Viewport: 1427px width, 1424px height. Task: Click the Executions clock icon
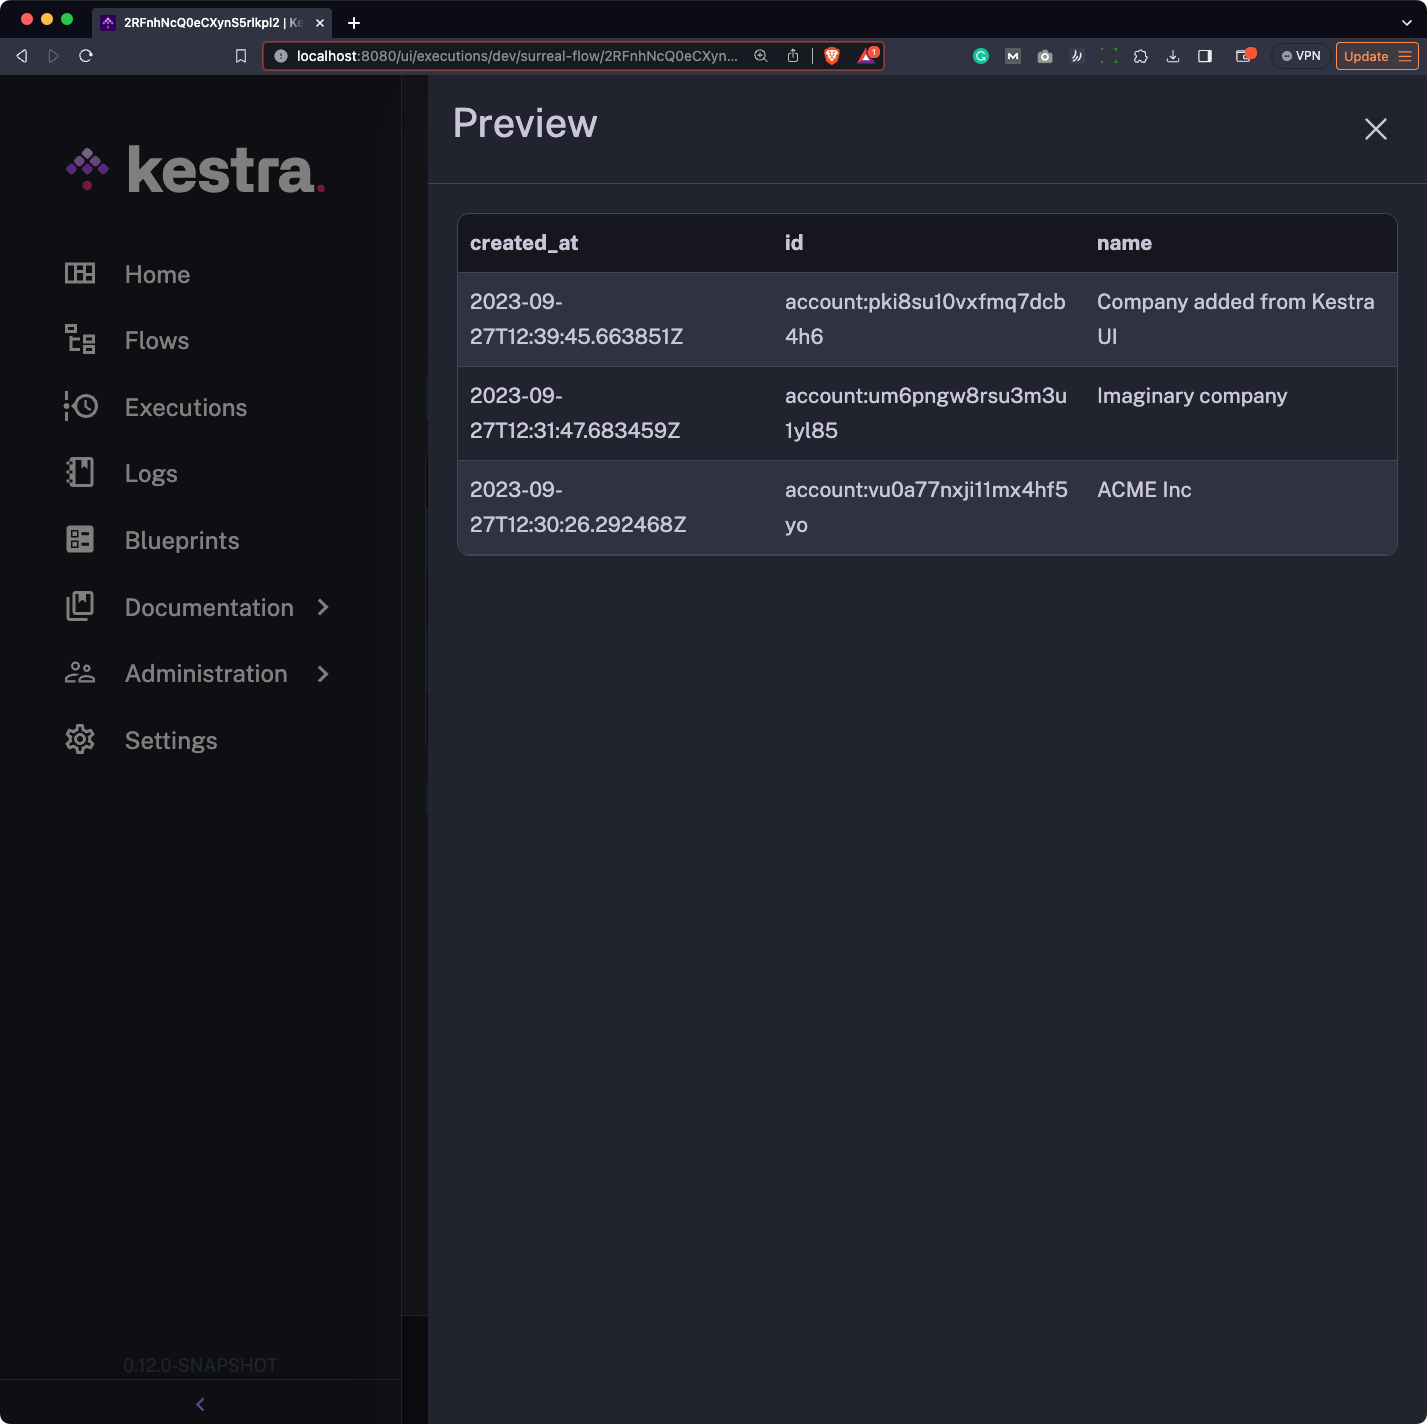click(80, 407)
